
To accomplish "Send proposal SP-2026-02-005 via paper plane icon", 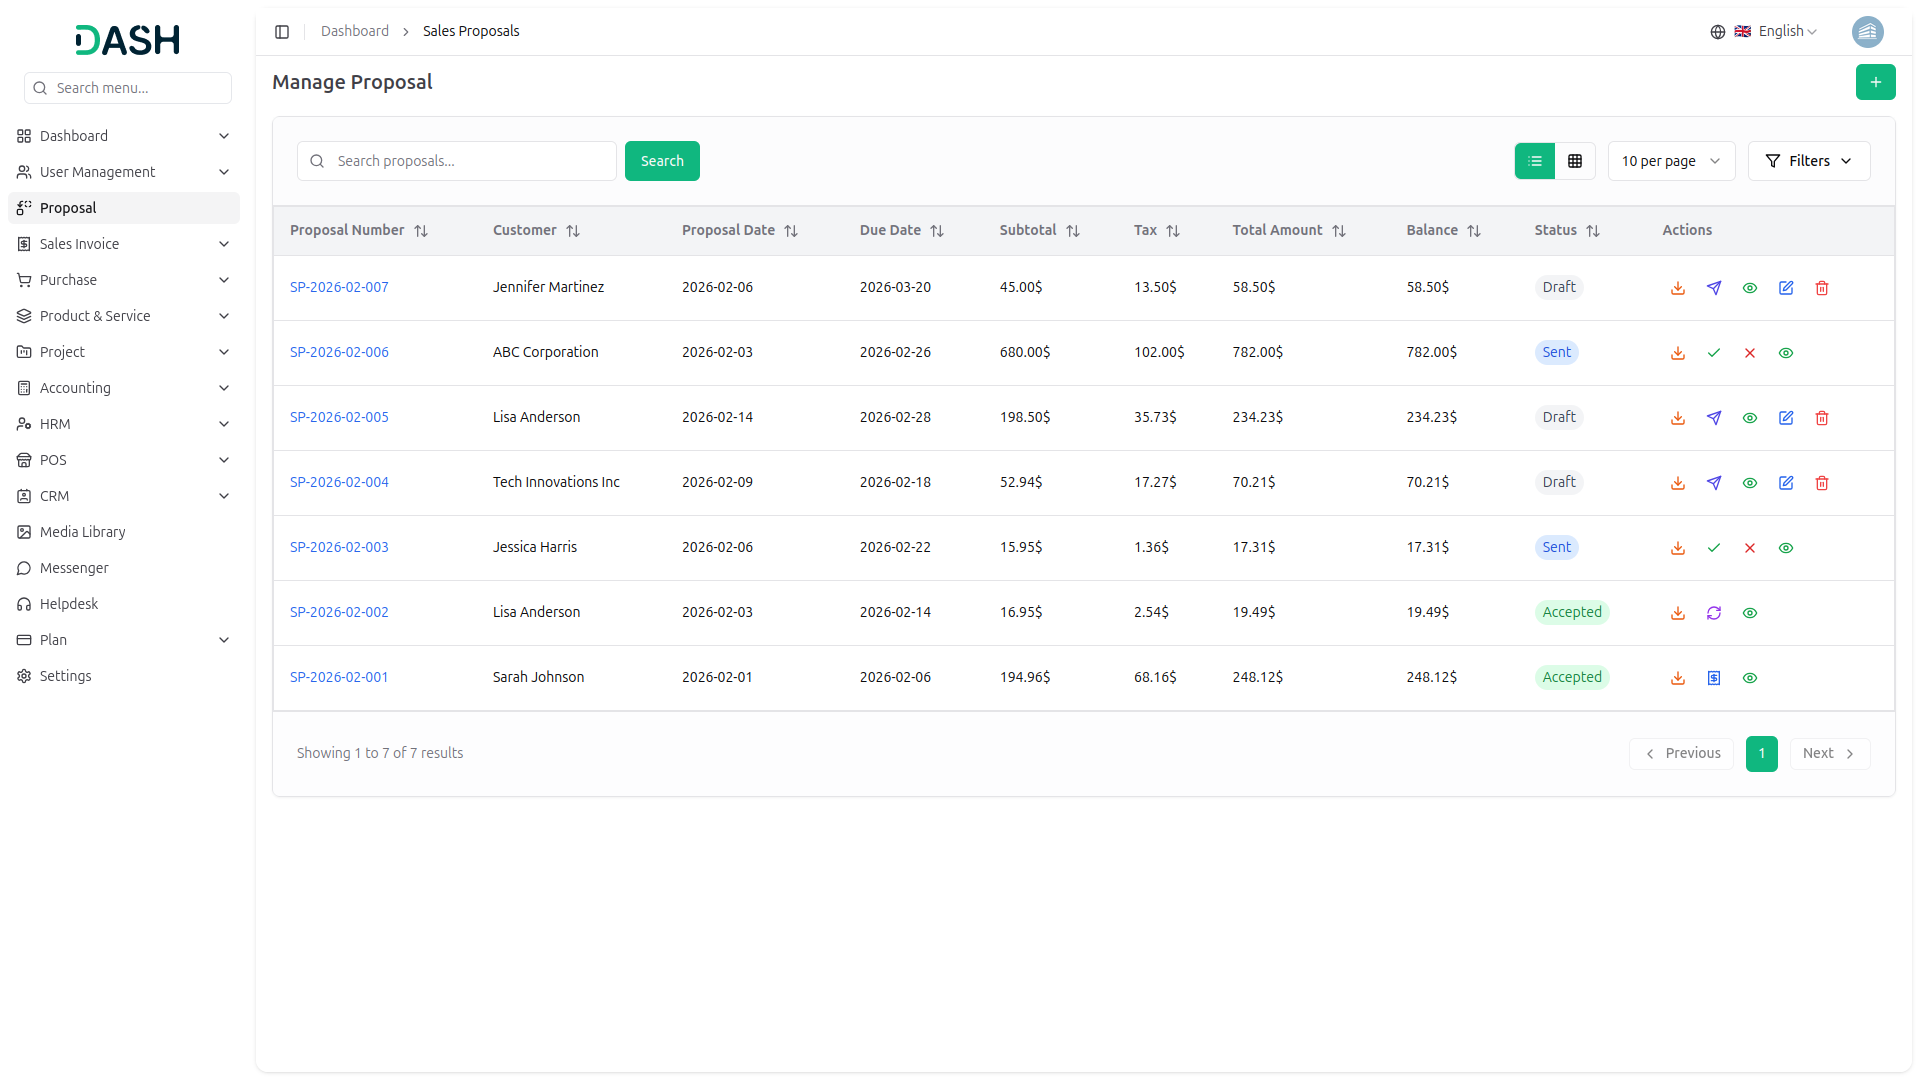I will tap(1714, 418).
